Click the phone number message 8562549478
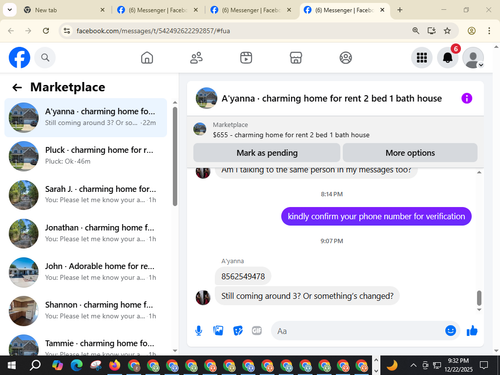 (243, 276)
